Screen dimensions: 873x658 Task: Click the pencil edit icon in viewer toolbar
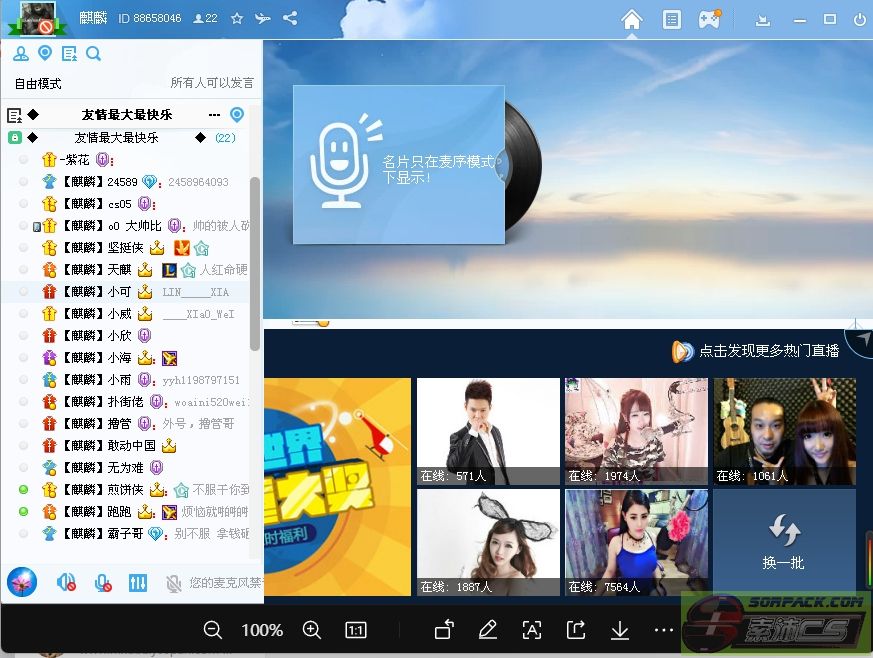click(x=487, y=630)
